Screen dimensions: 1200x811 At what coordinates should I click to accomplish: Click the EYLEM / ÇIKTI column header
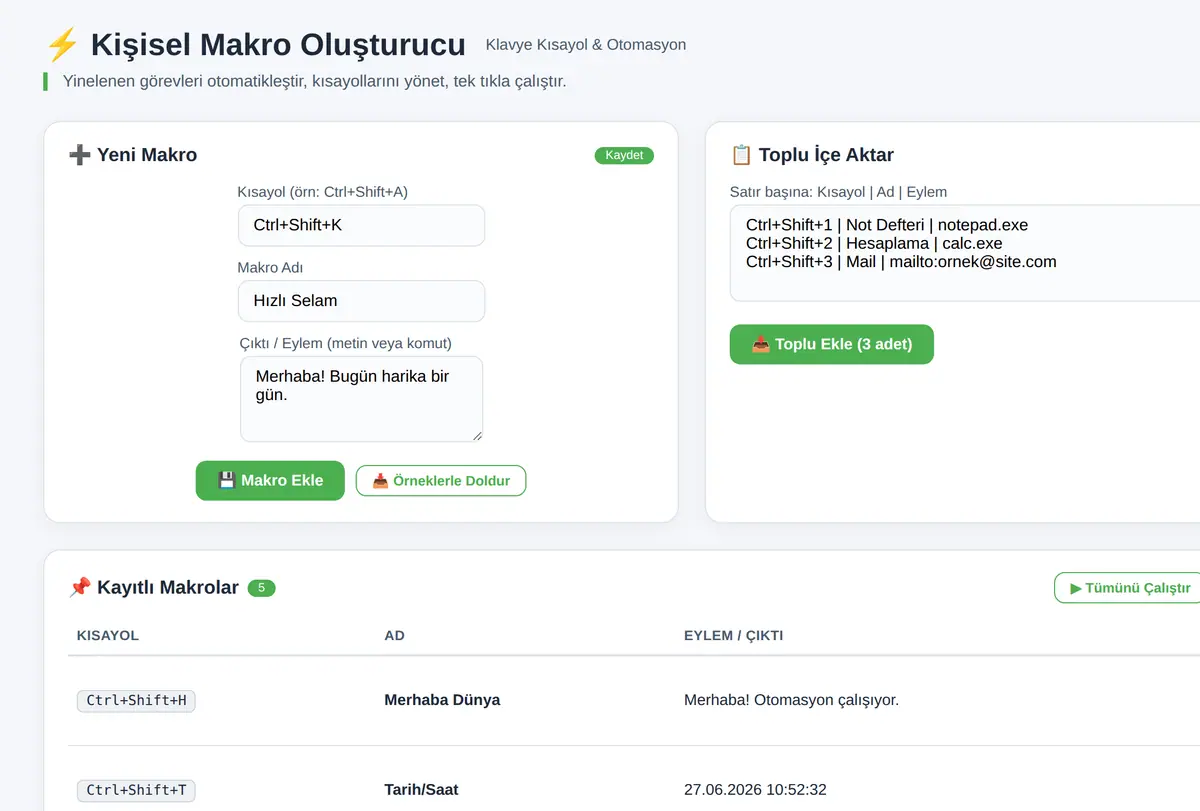tap(733, 635)
